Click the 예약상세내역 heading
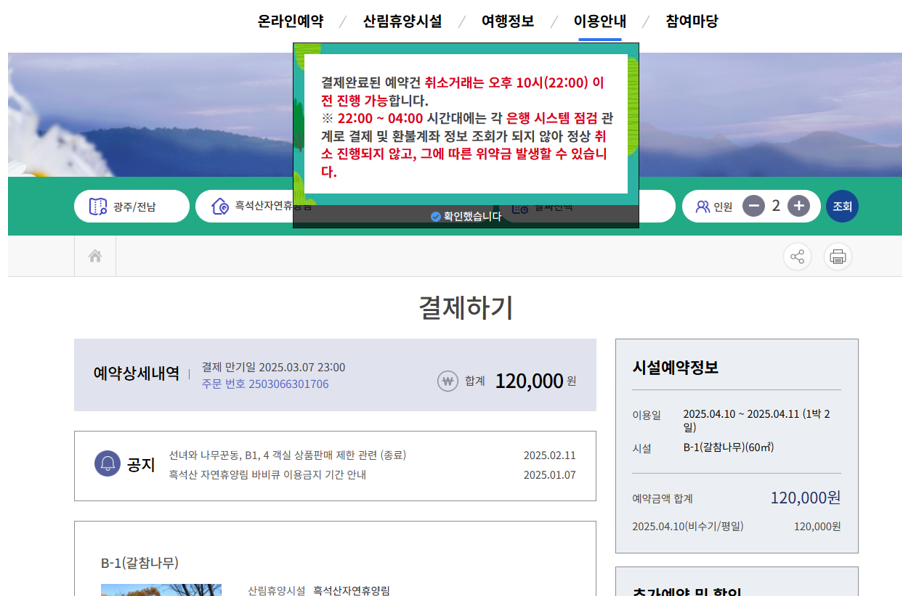This screenshot has width=902, height=596. click(136, 373)
